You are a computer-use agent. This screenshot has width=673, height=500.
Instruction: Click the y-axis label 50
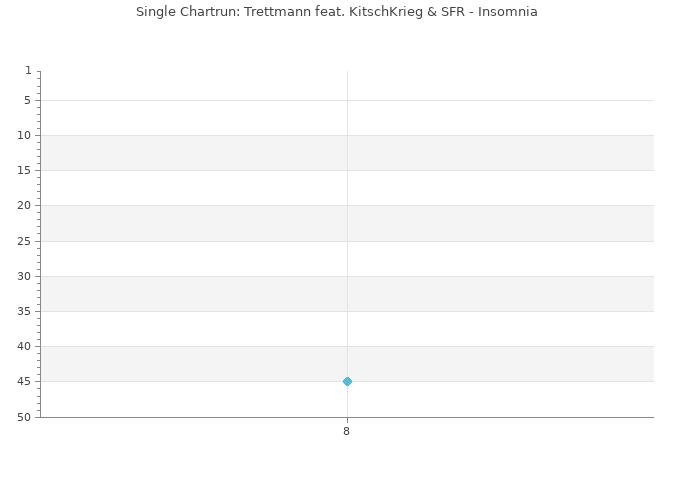tap(24, 417)
